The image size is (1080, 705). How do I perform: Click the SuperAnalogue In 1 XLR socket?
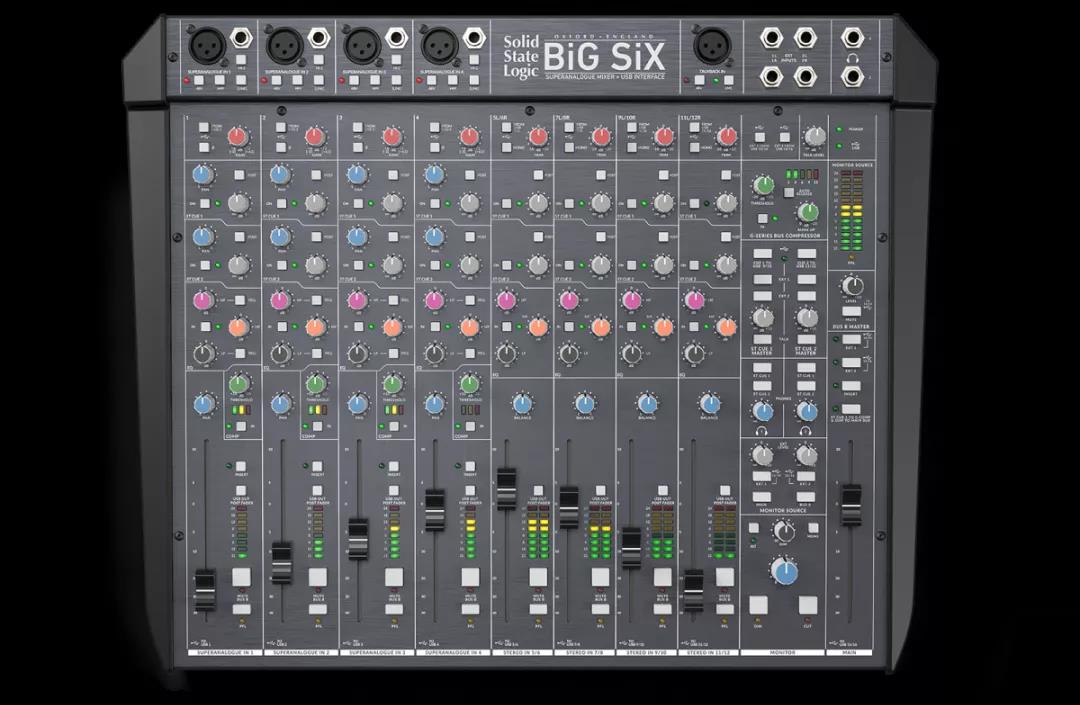[x=207, y=45]
